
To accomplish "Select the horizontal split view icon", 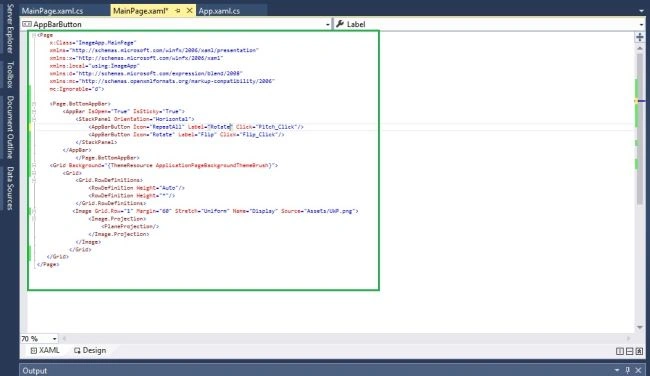I will point(630,351).
